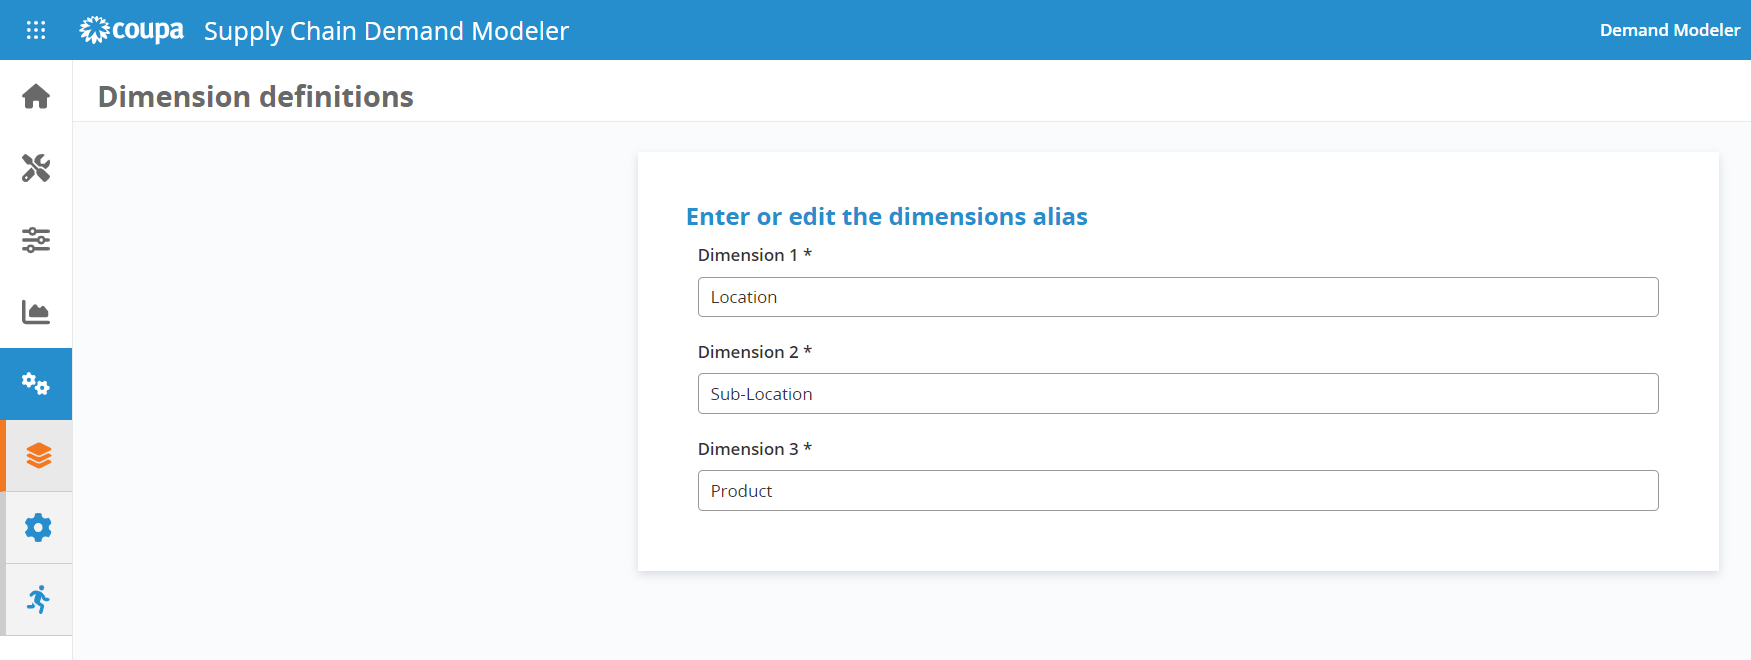The image size is (1751, 660).
Task: Select the double-gears configuration sidebar icon
Action: (36, 384)
